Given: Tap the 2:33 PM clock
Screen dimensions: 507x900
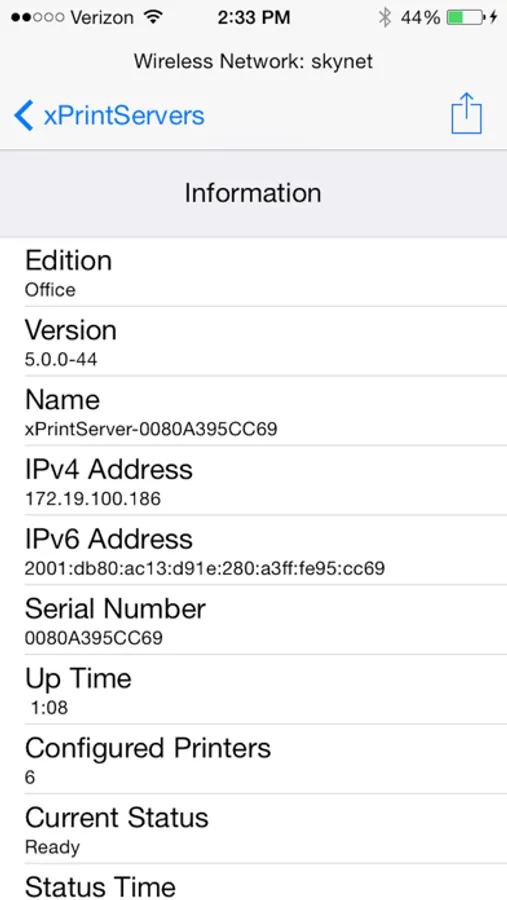Looking at the screenshot, I should point(253,18).
